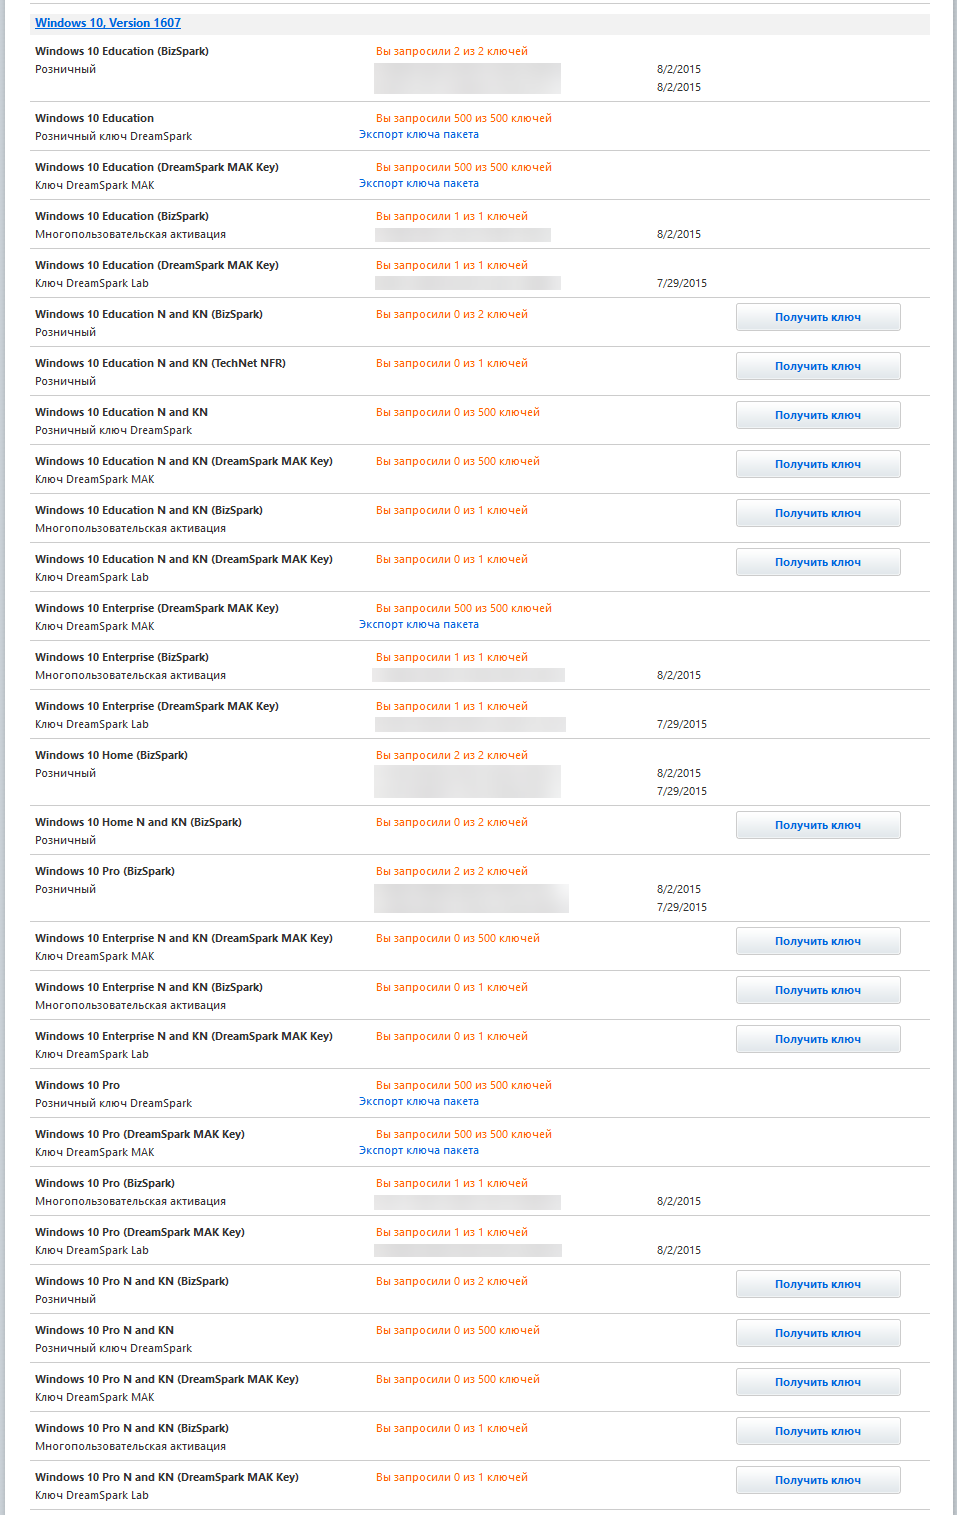Export package key for Windows 10 Enterprise DreamSpark MAK
957x1515 pixels.
coord(419,625)
